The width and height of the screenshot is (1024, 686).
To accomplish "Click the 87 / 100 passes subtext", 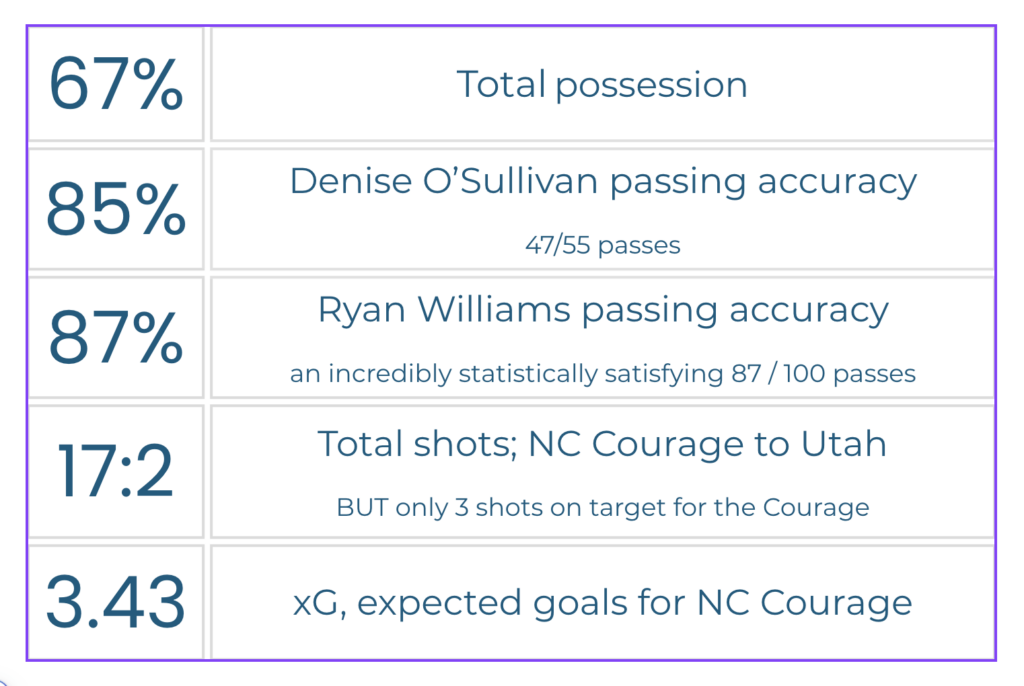I will click(603, 374).
